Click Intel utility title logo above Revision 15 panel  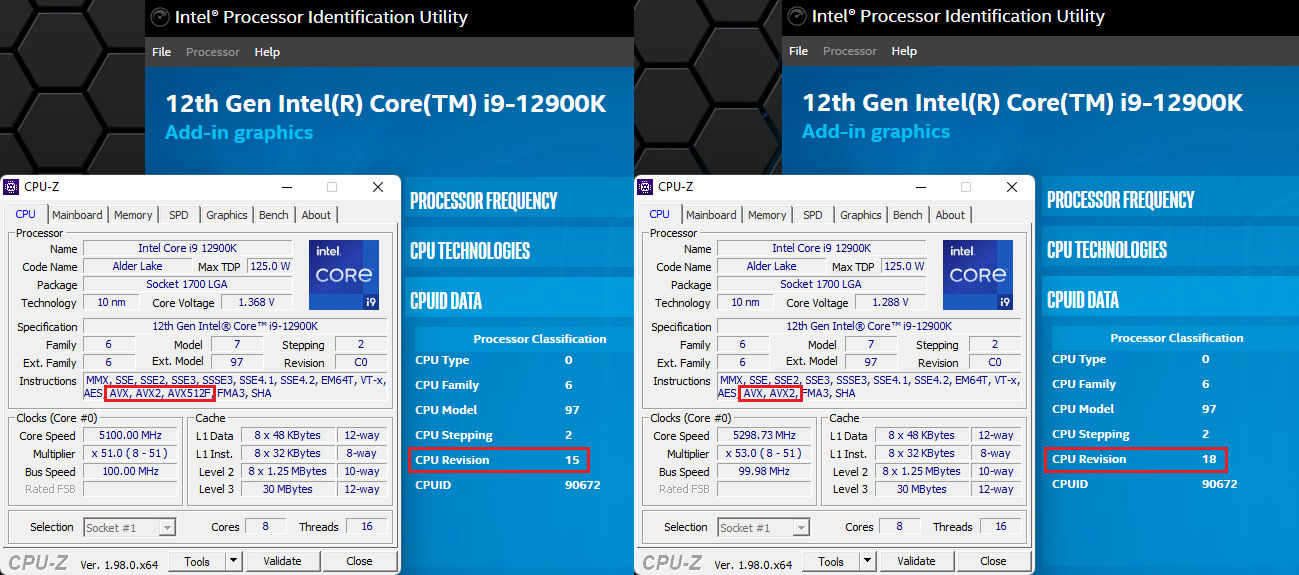click(159, 17)
